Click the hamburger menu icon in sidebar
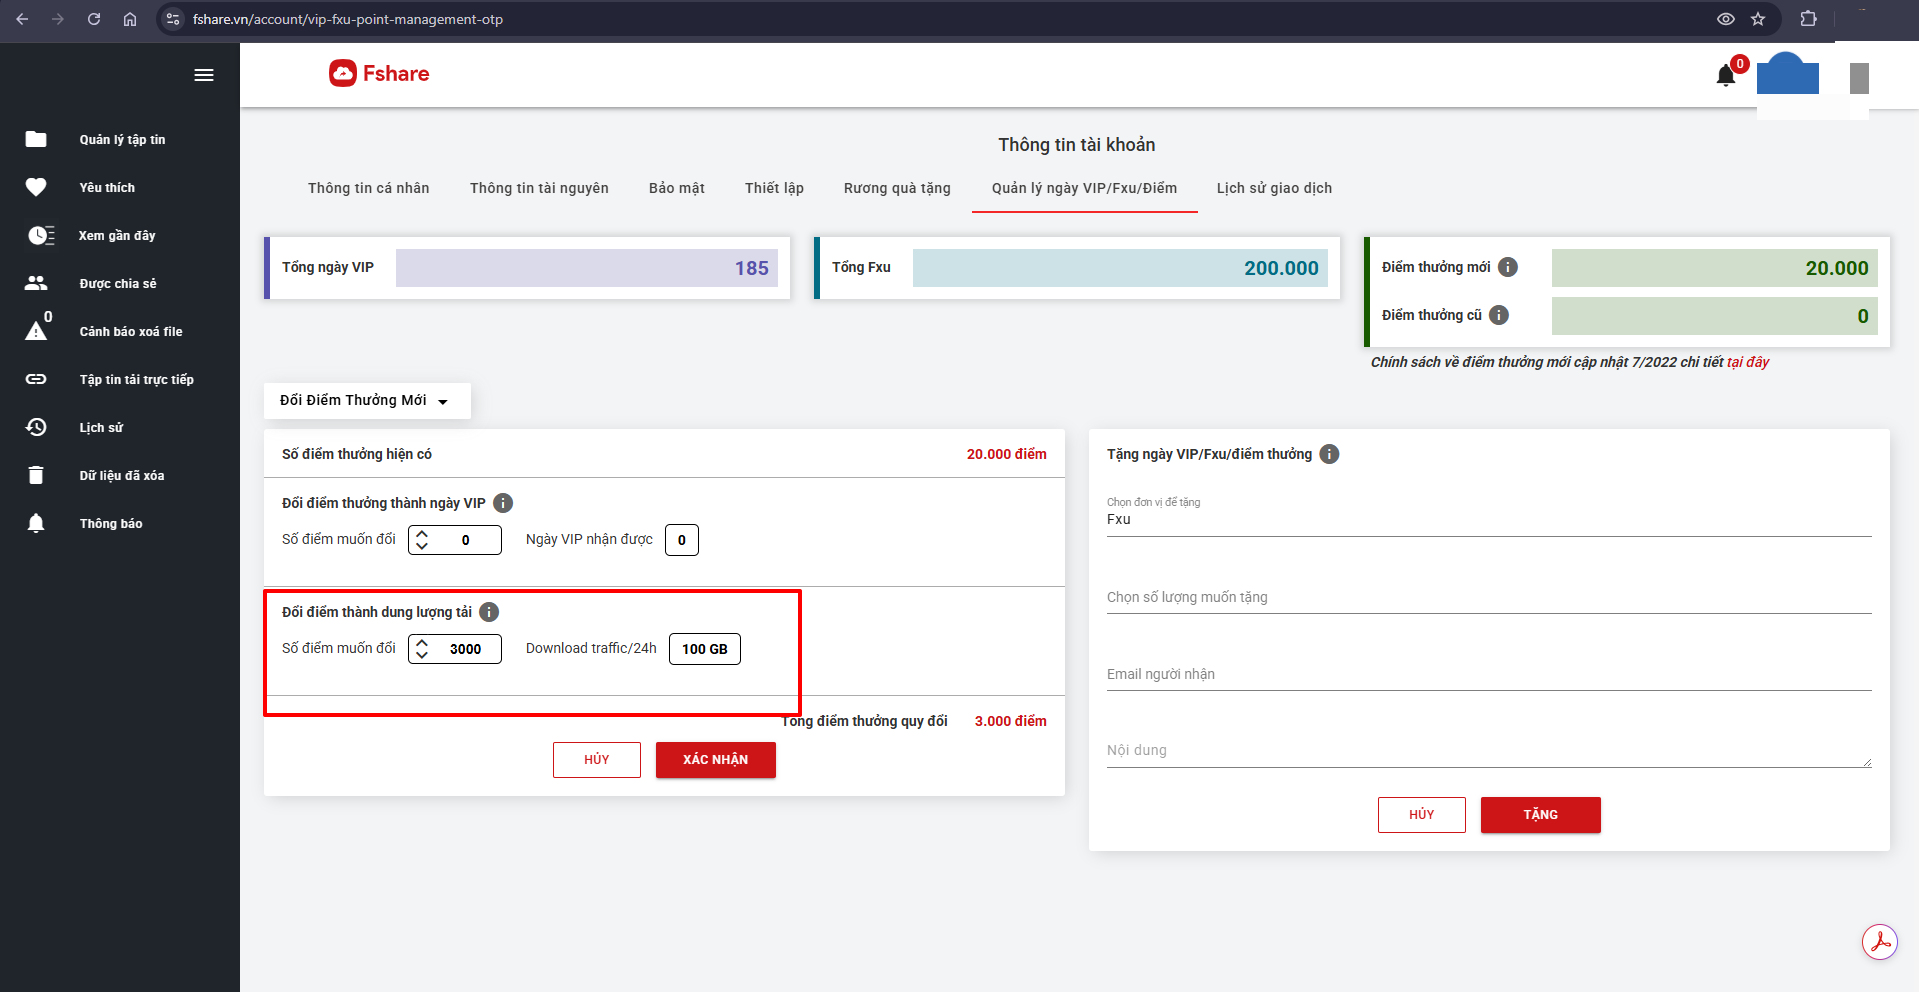Image resolution: width=1919 pixels, height=992 pixels. click(204, 75)
